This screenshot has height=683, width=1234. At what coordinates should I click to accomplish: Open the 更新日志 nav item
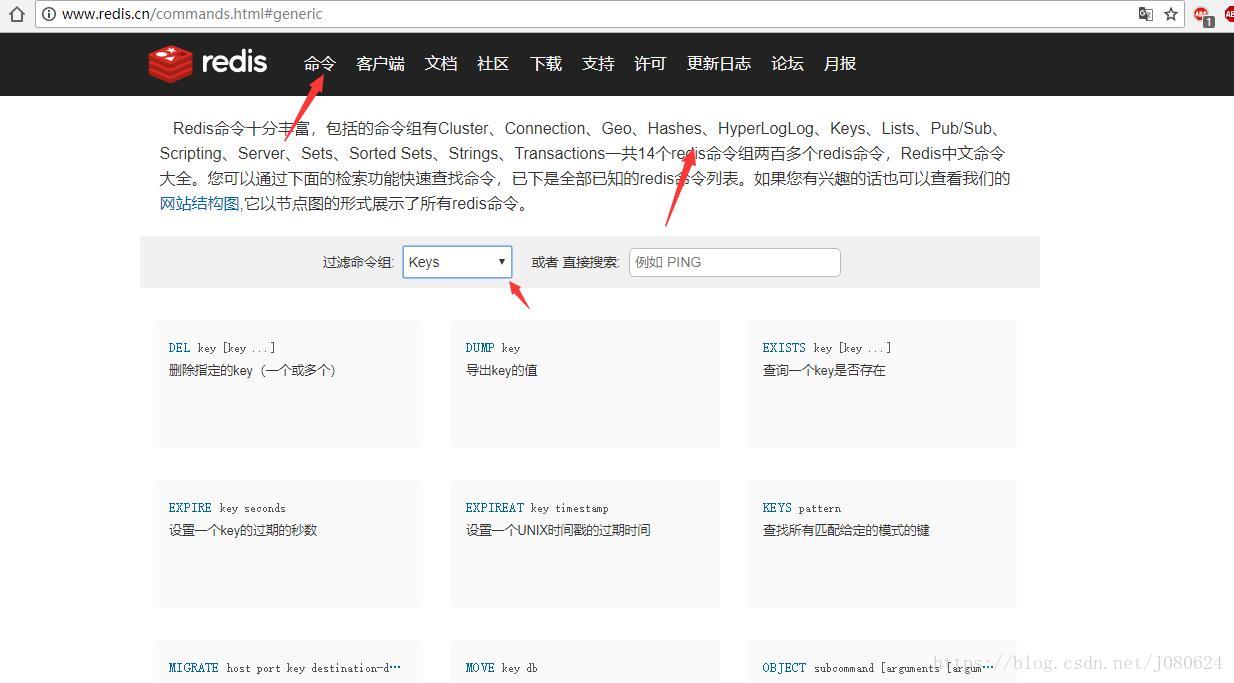[719, 63]
